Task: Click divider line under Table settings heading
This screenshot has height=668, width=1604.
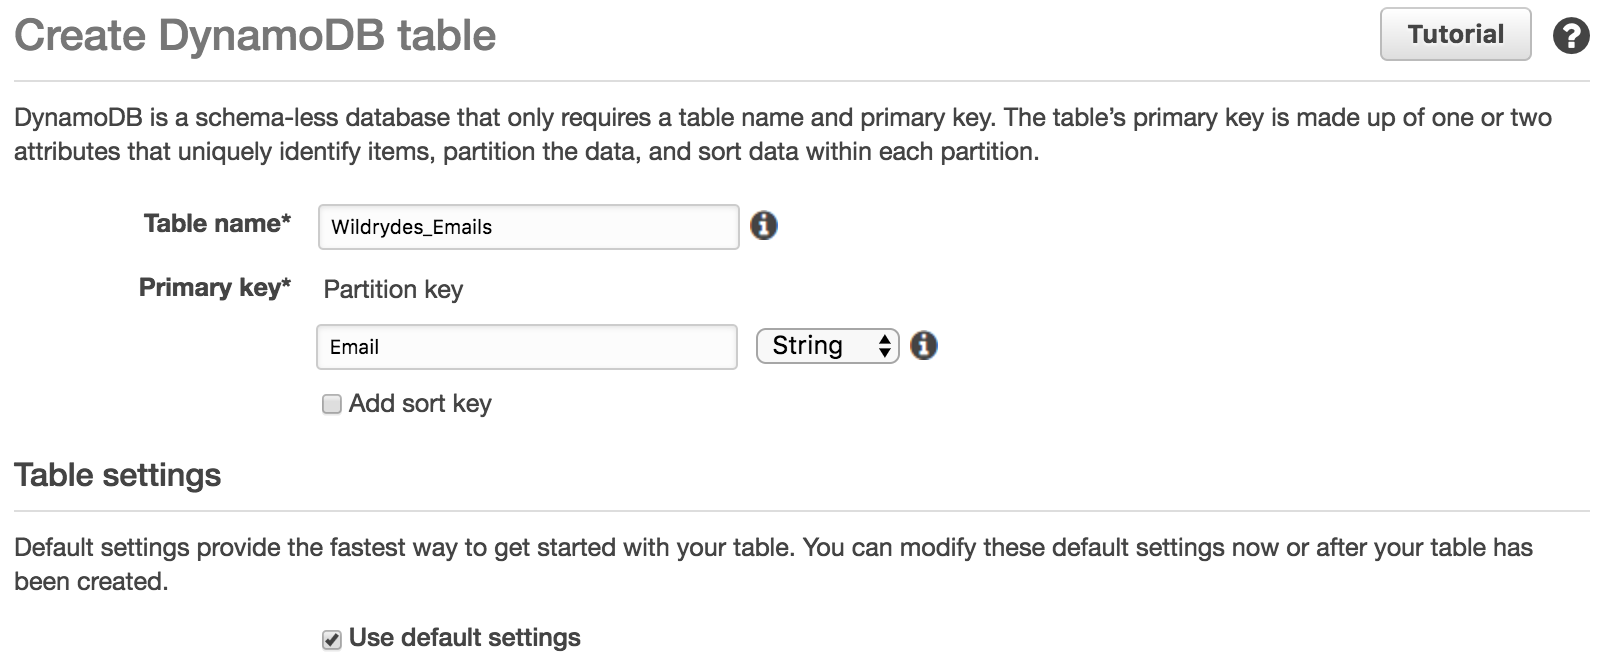Action: pyautogui.click(x=802, y=511)
